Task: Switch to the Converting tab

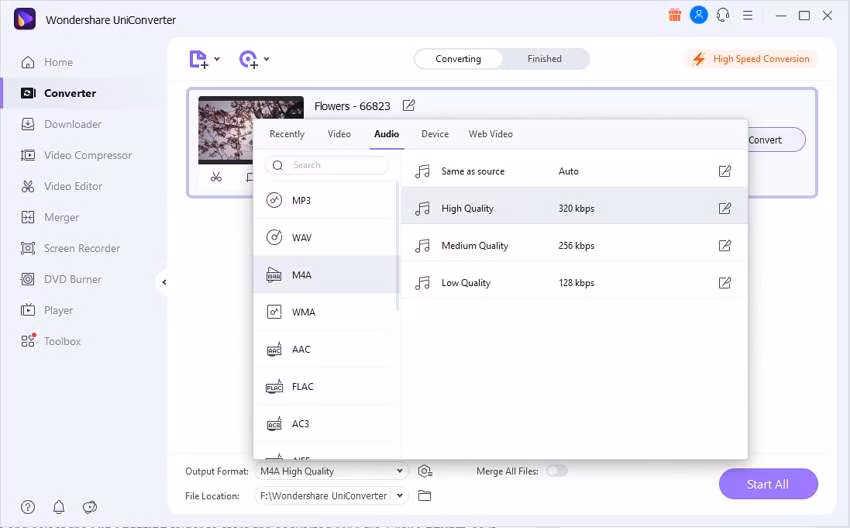Action: pyautogui.click(x=458, y=59)
